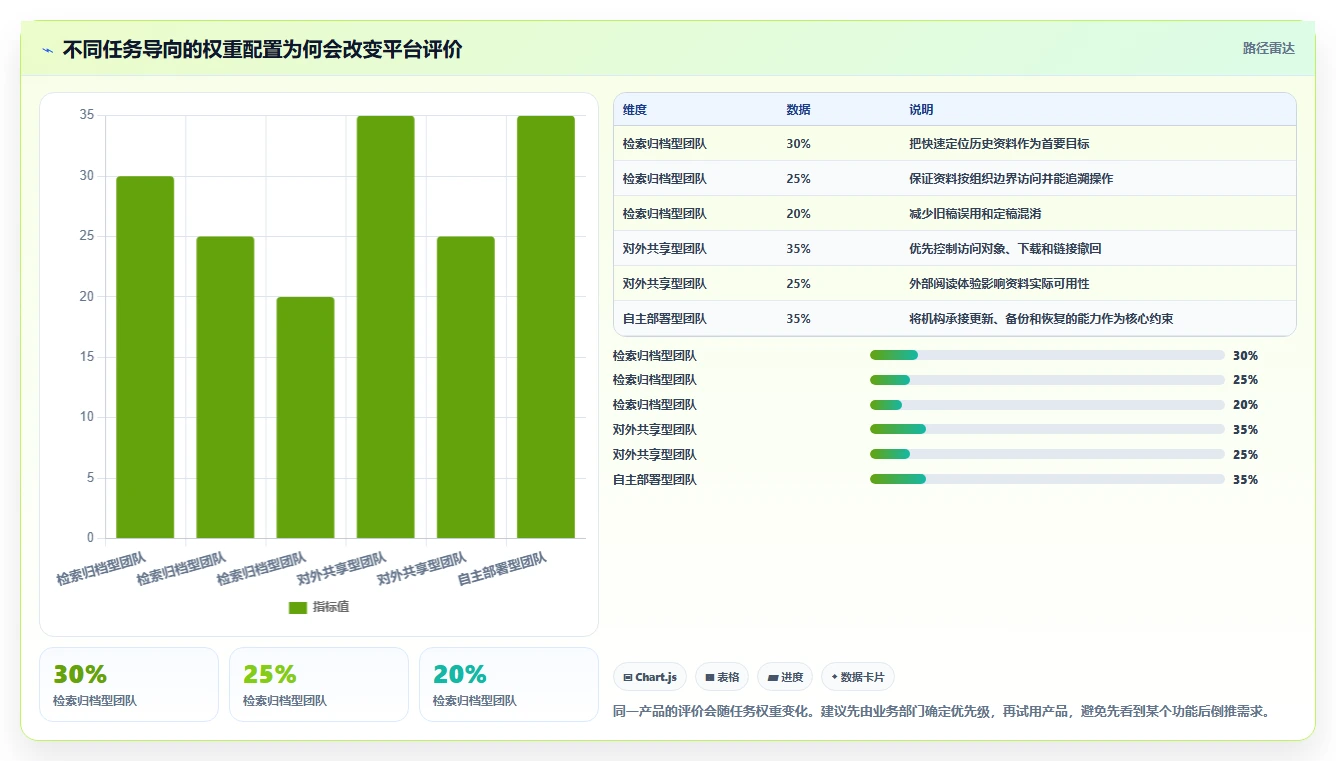Select the 进度 tag chip
The width and height of the screenshot is (1336, 761).
(785, 677)
